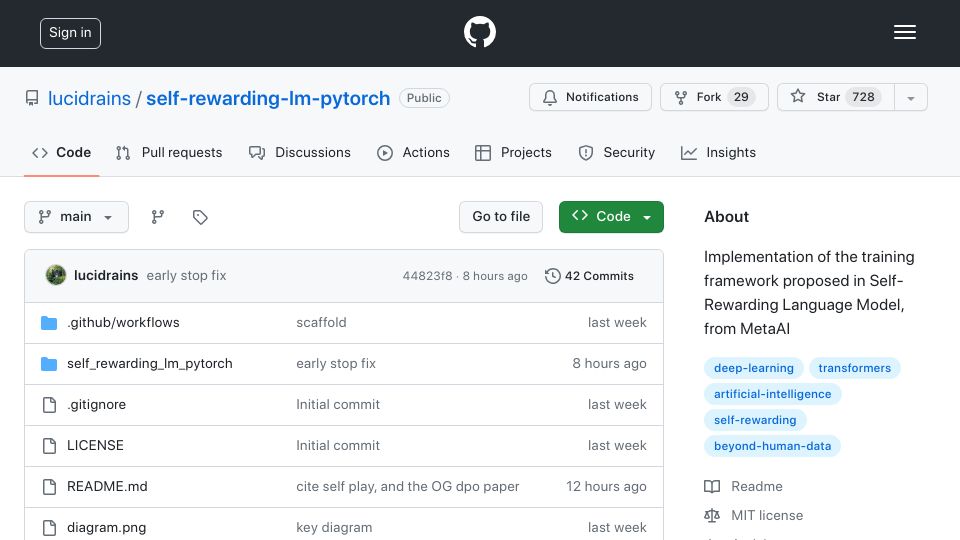Select the transformers topic tag

pyautogui.click(x=855, y=368)
